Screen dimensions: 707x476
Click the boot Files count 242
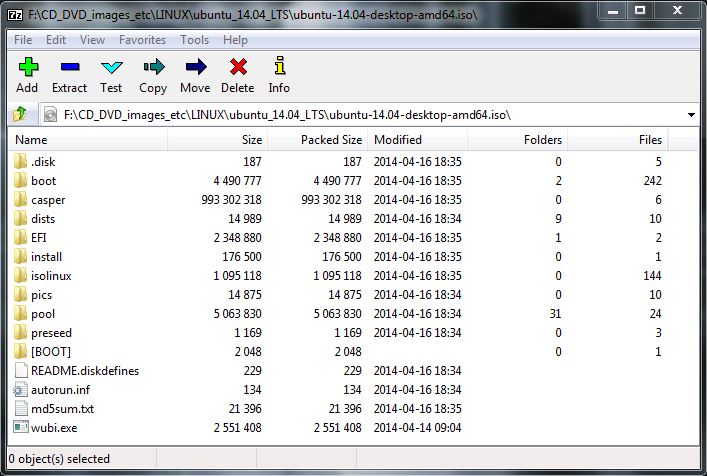click(x=652, y=180)
